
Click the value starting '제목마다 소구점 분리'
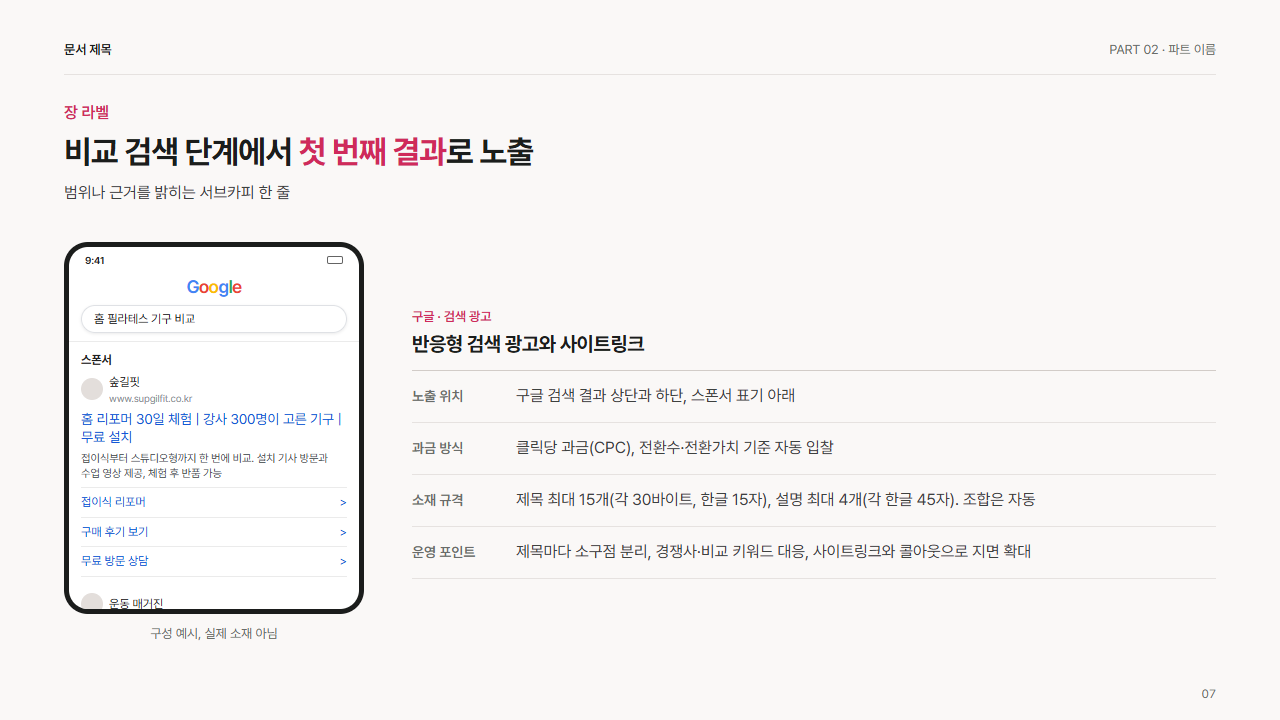click(x=773, y=551)
